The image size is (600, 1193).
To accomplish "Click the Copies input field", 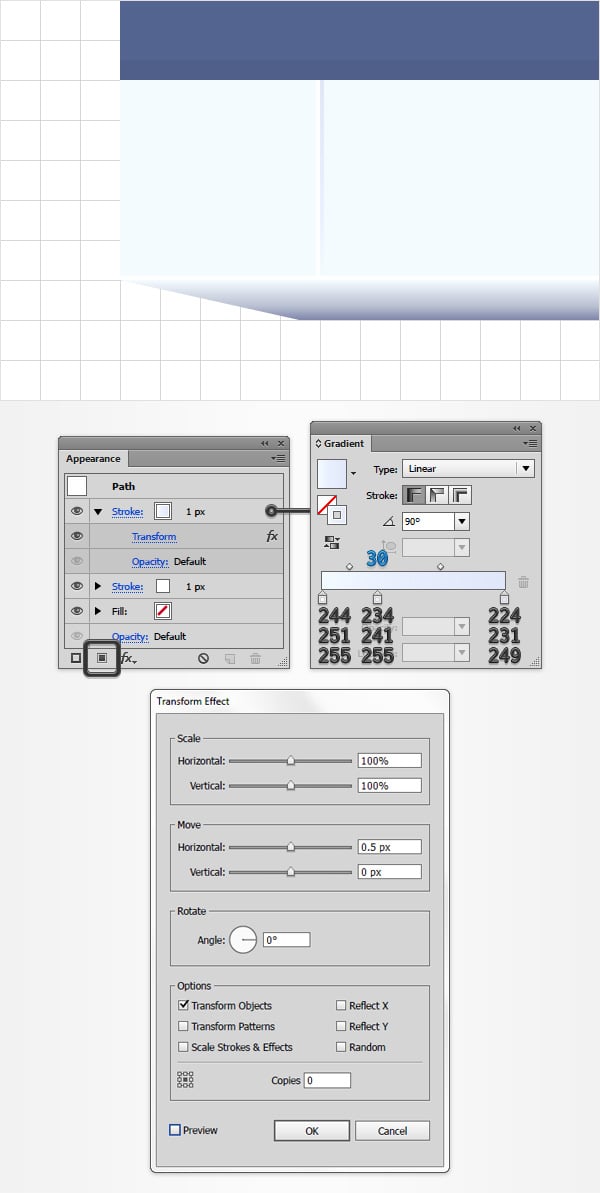I will point(328,1080).
